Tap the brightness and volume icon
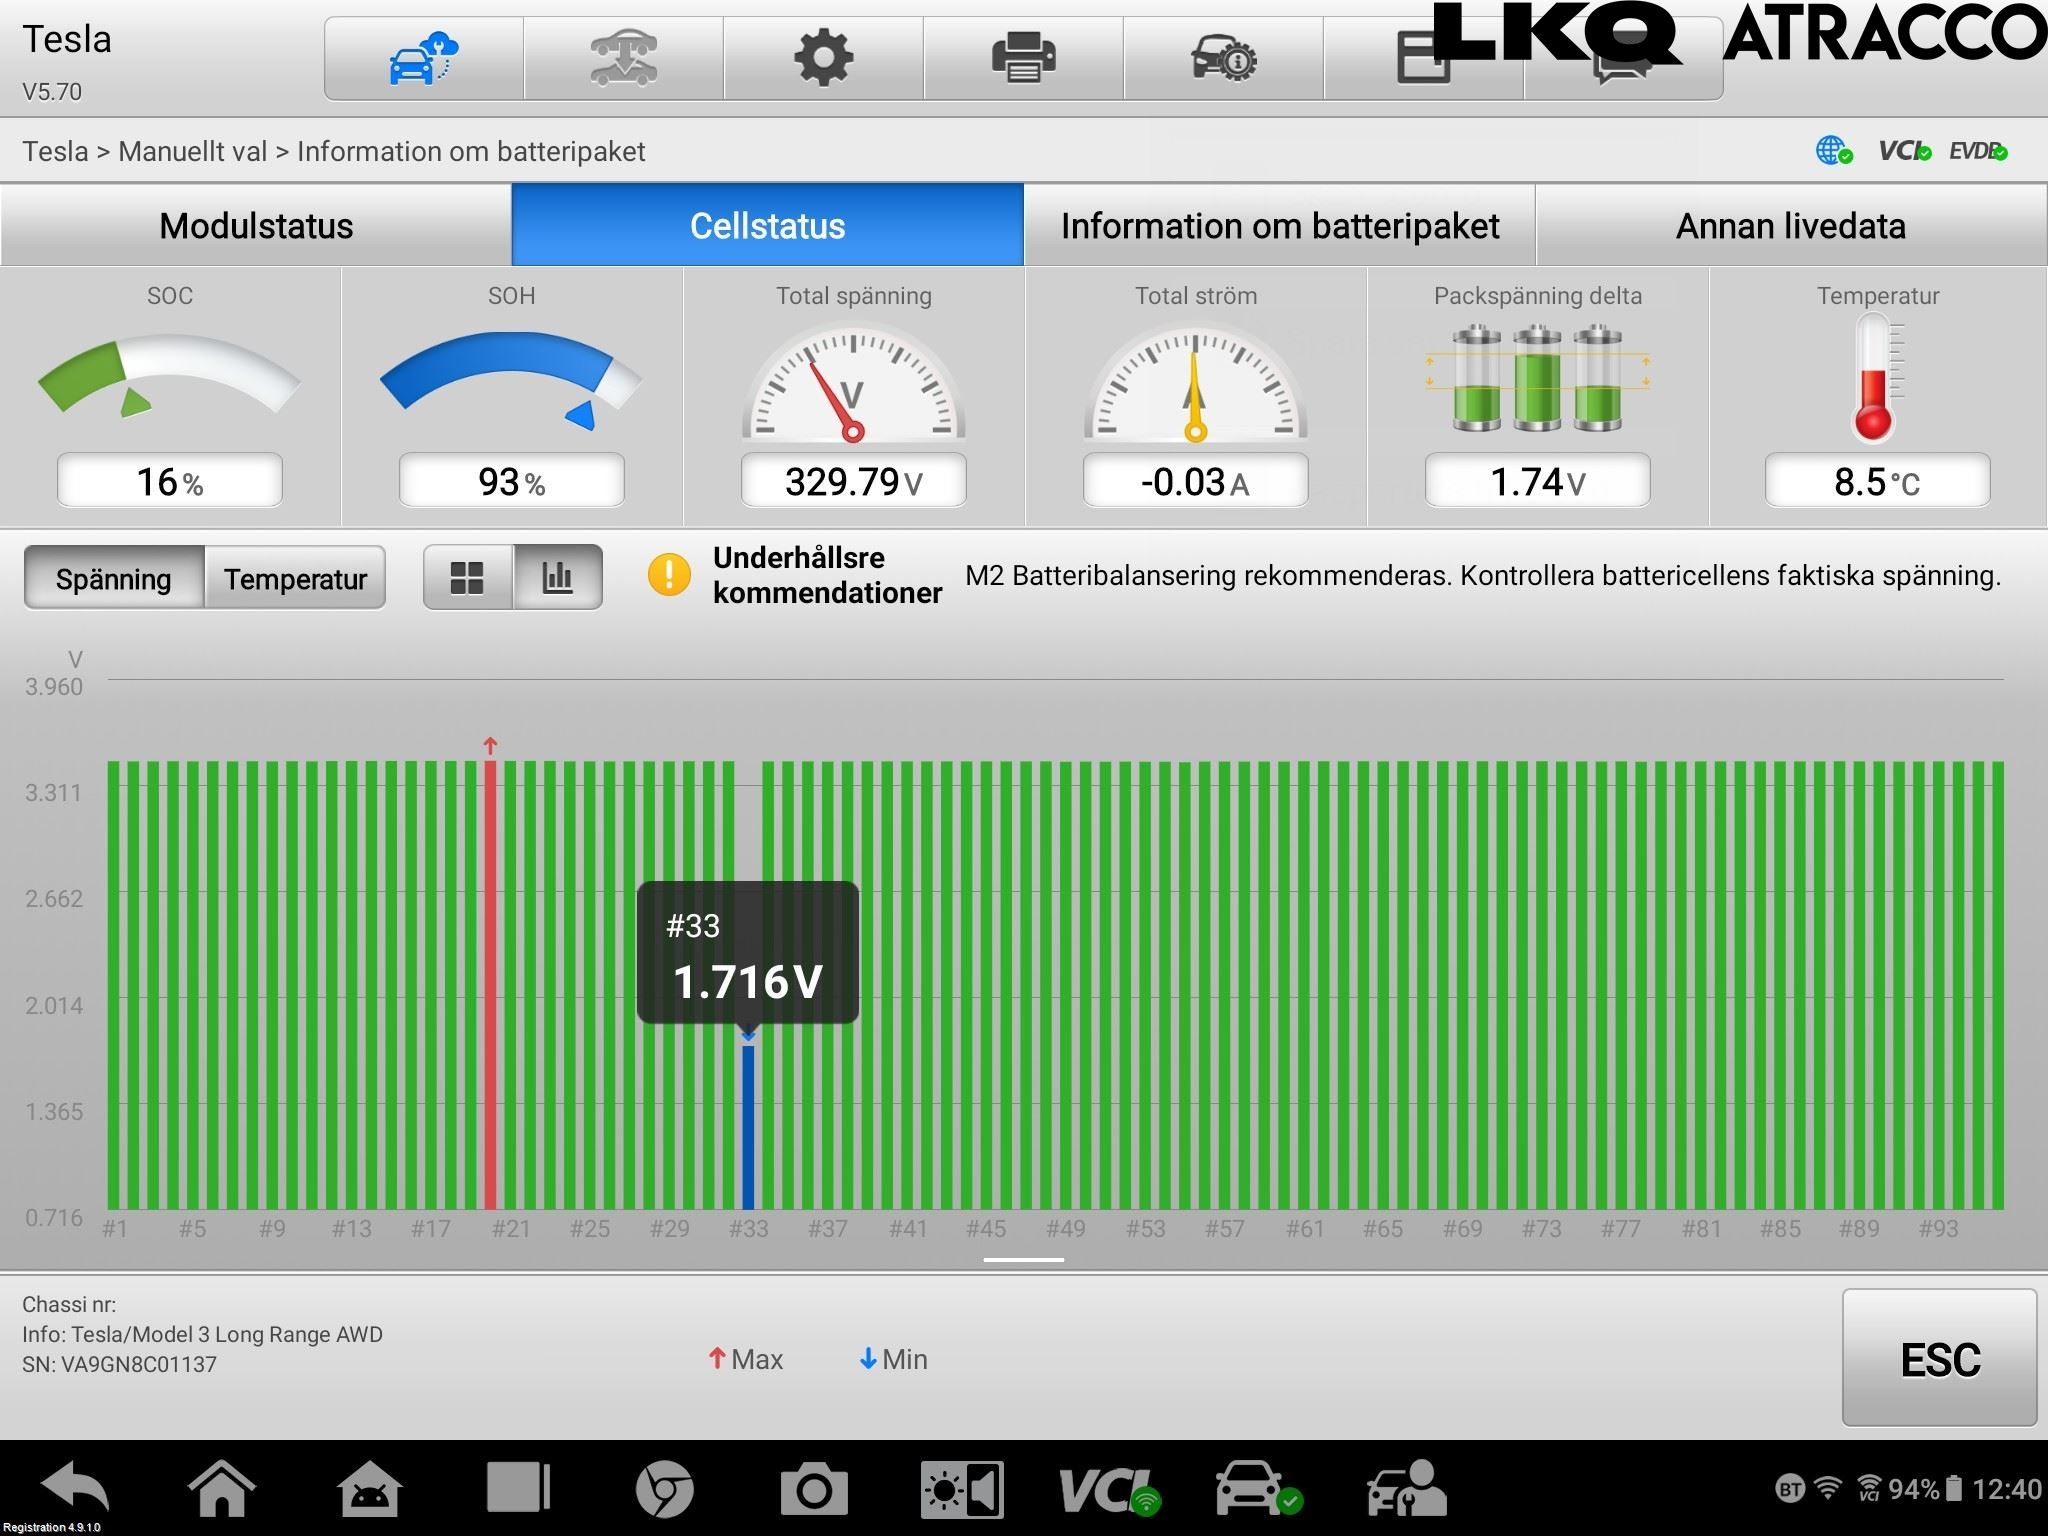 [962, 1490]
